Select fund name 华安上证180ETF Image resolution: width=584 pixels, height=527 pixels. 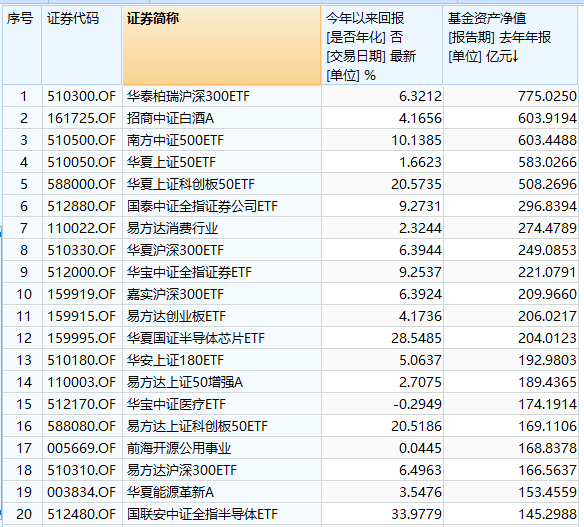(x=175, y=360)
